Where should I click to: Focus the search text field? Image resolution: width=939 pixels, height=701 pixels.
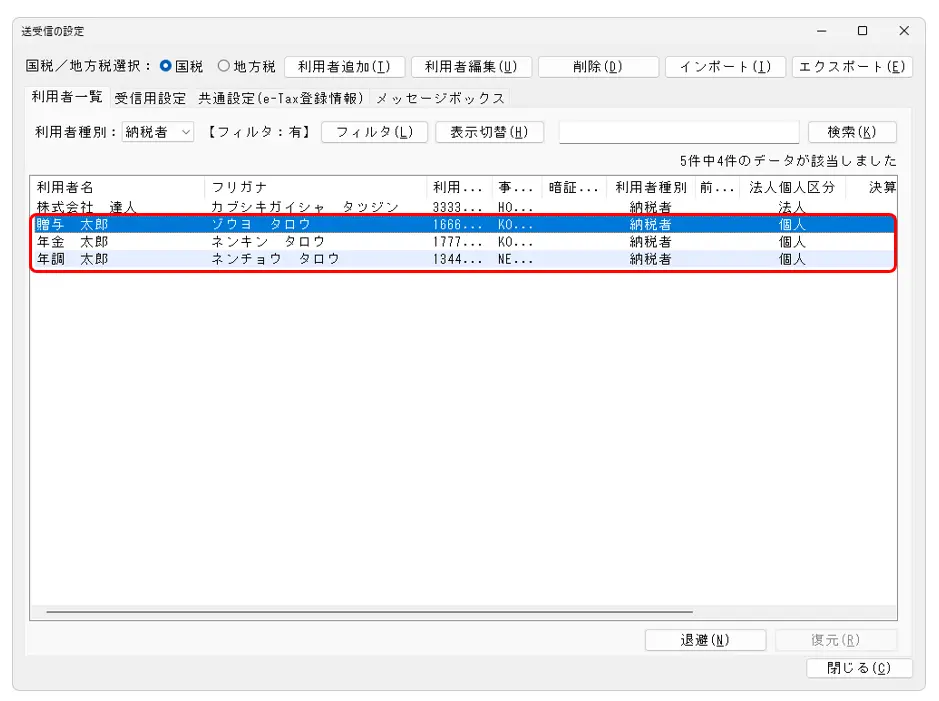[x=679, y=133]
